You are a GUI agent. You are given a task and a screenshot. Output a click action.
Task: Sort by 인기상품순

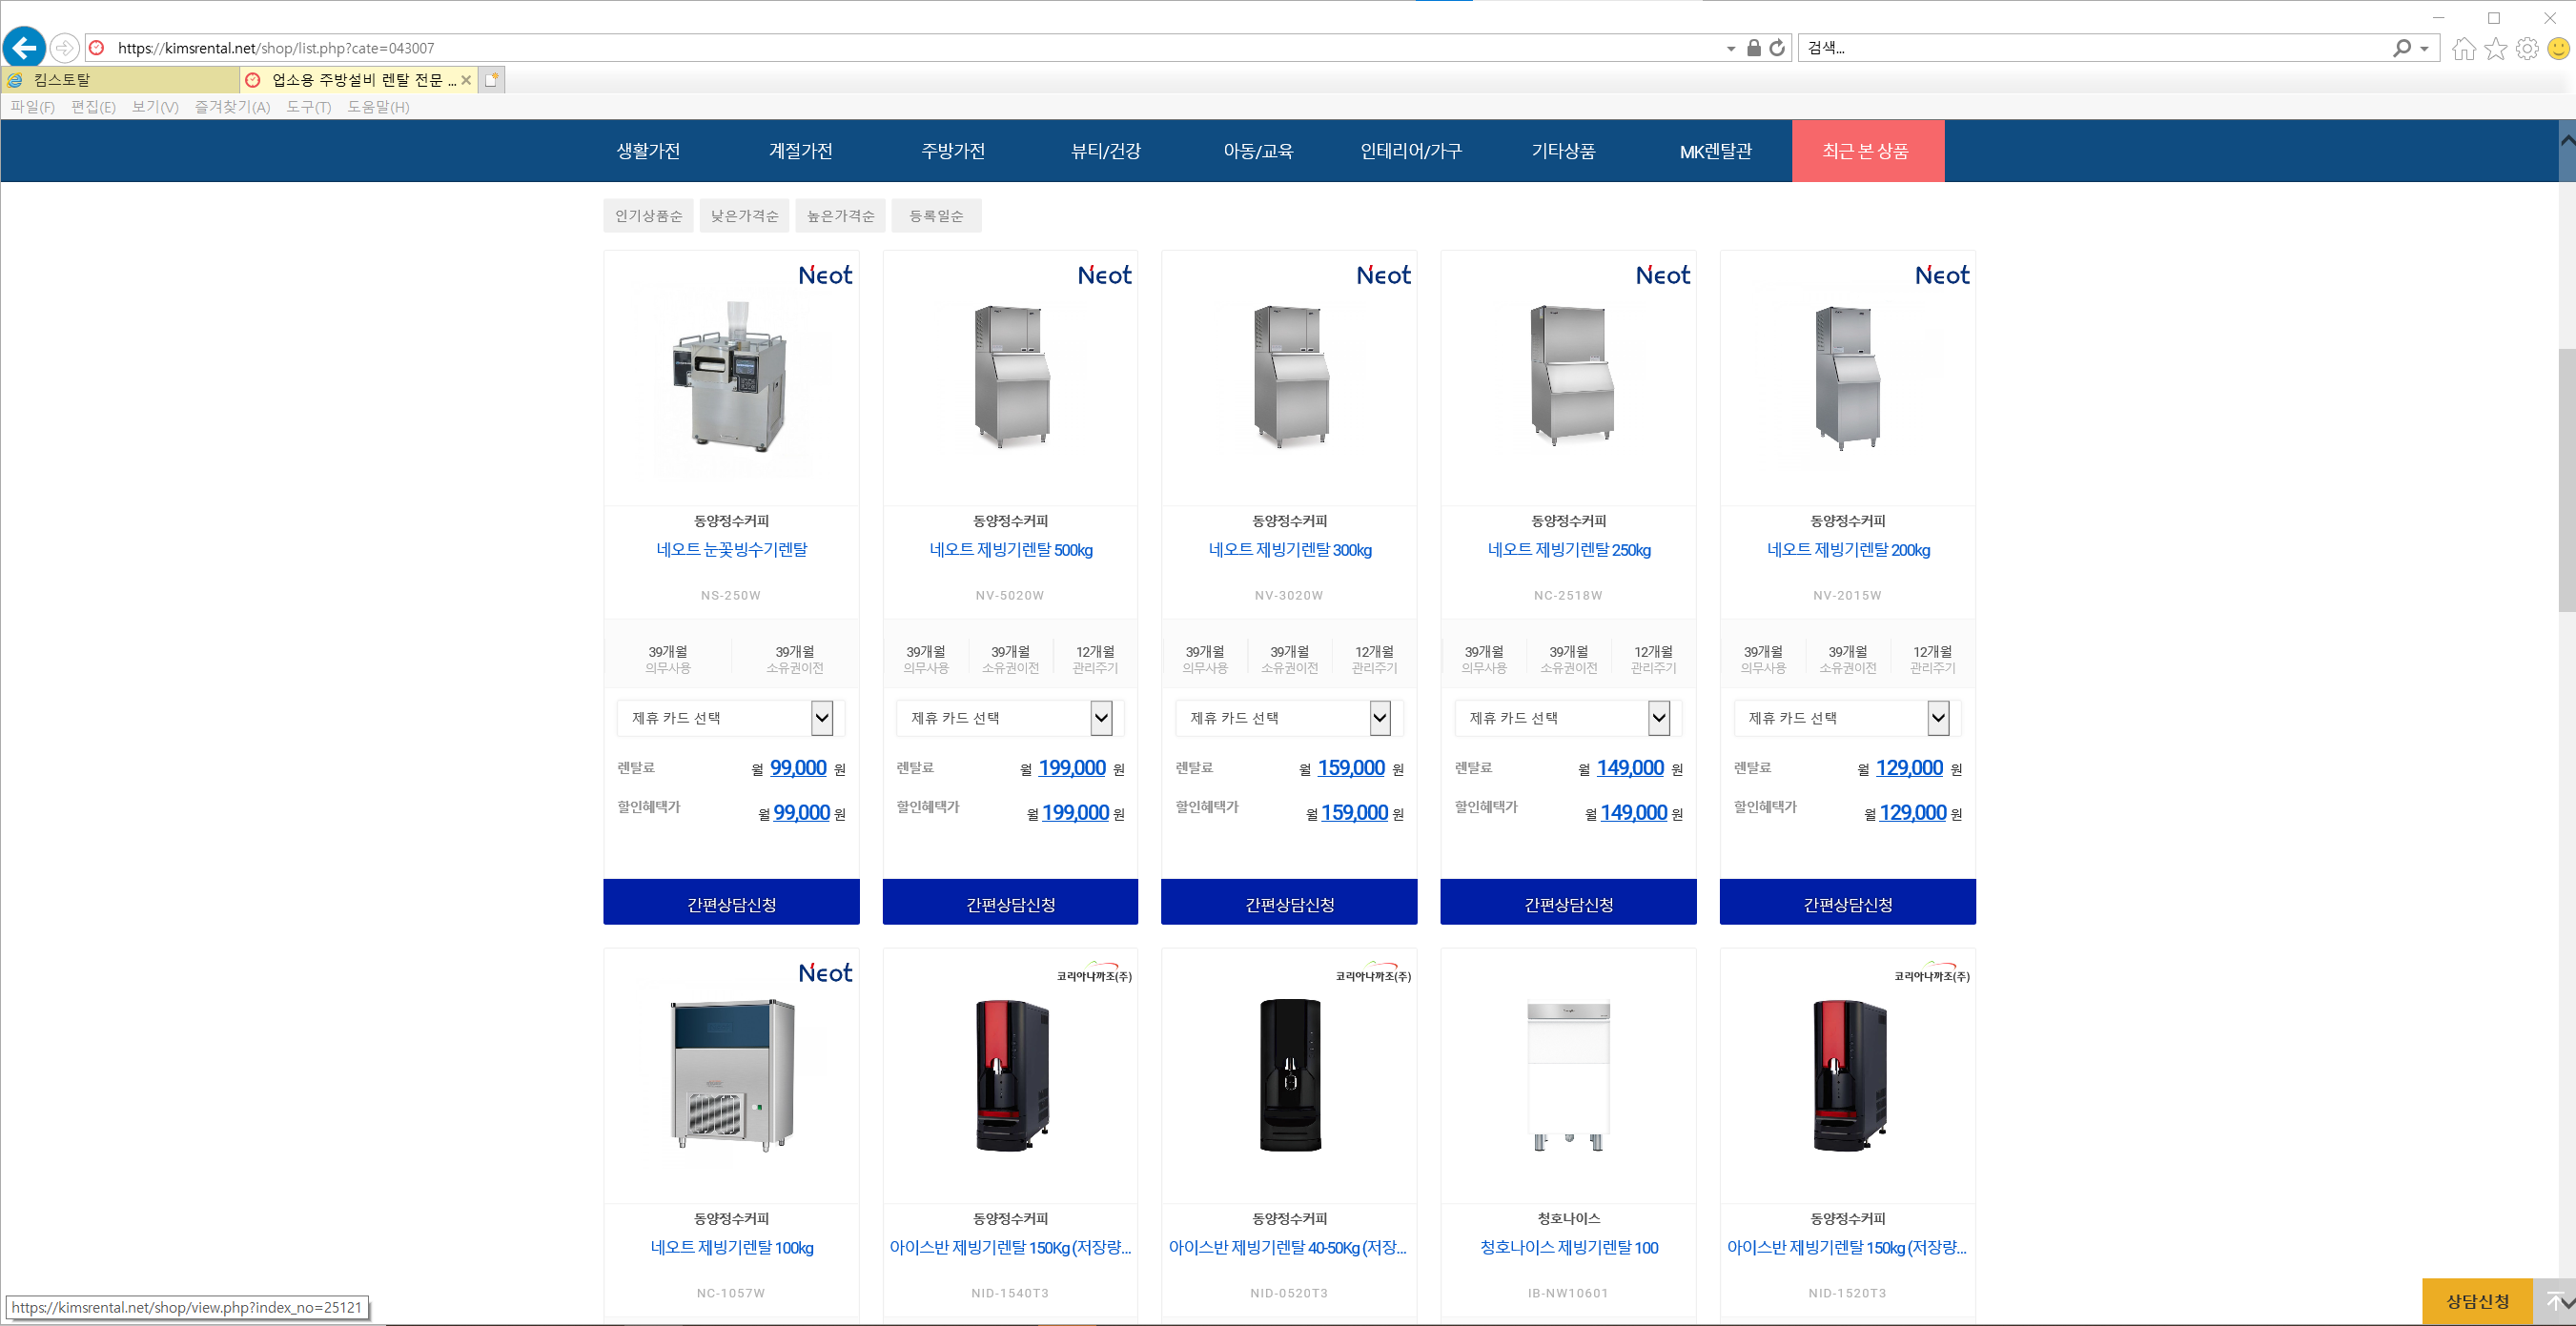tap(648, 216)
